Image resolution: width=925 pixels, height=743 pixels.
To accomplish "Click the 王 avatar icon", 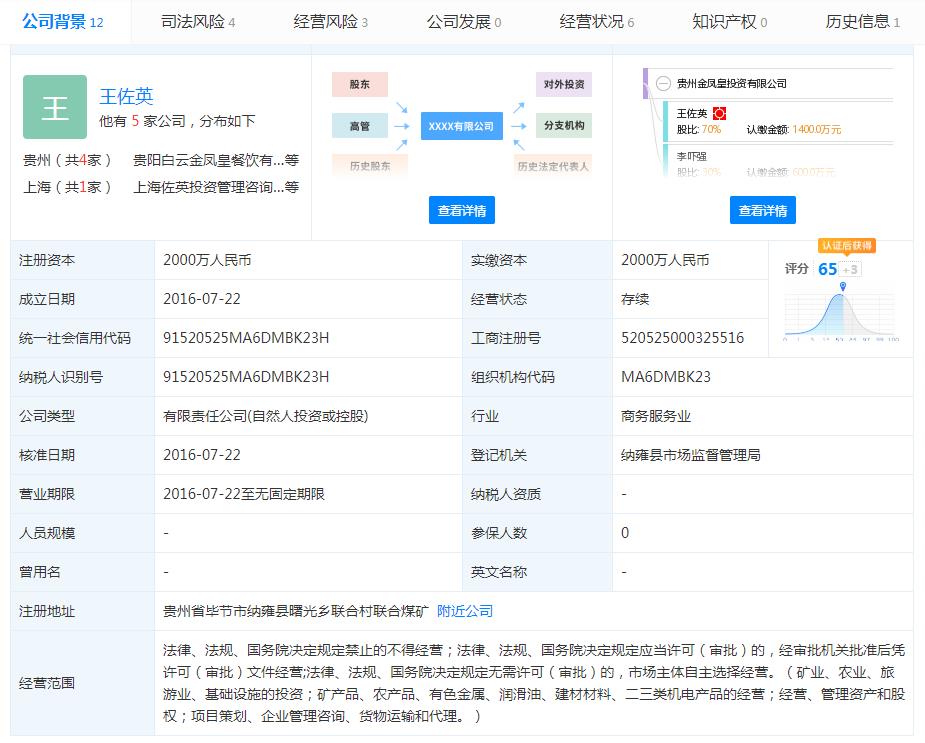I will point(55,105).
